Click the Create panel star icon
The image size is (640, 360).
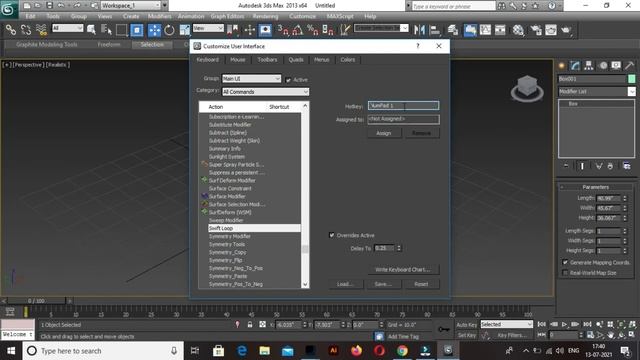coord(562,65)
